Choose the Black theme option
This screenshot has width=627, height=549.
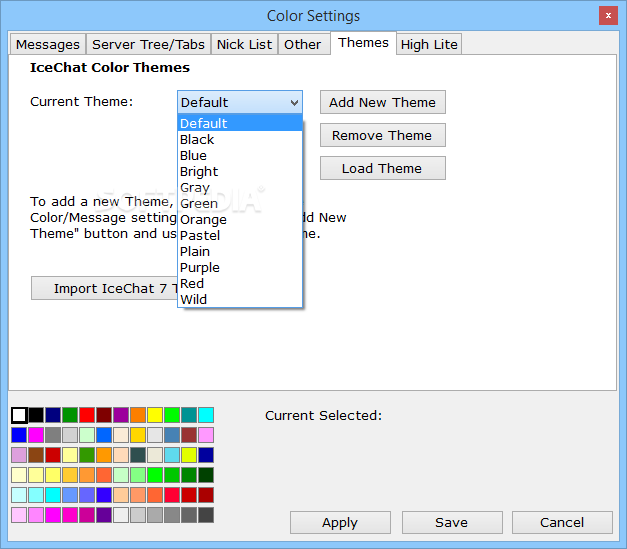240,140
